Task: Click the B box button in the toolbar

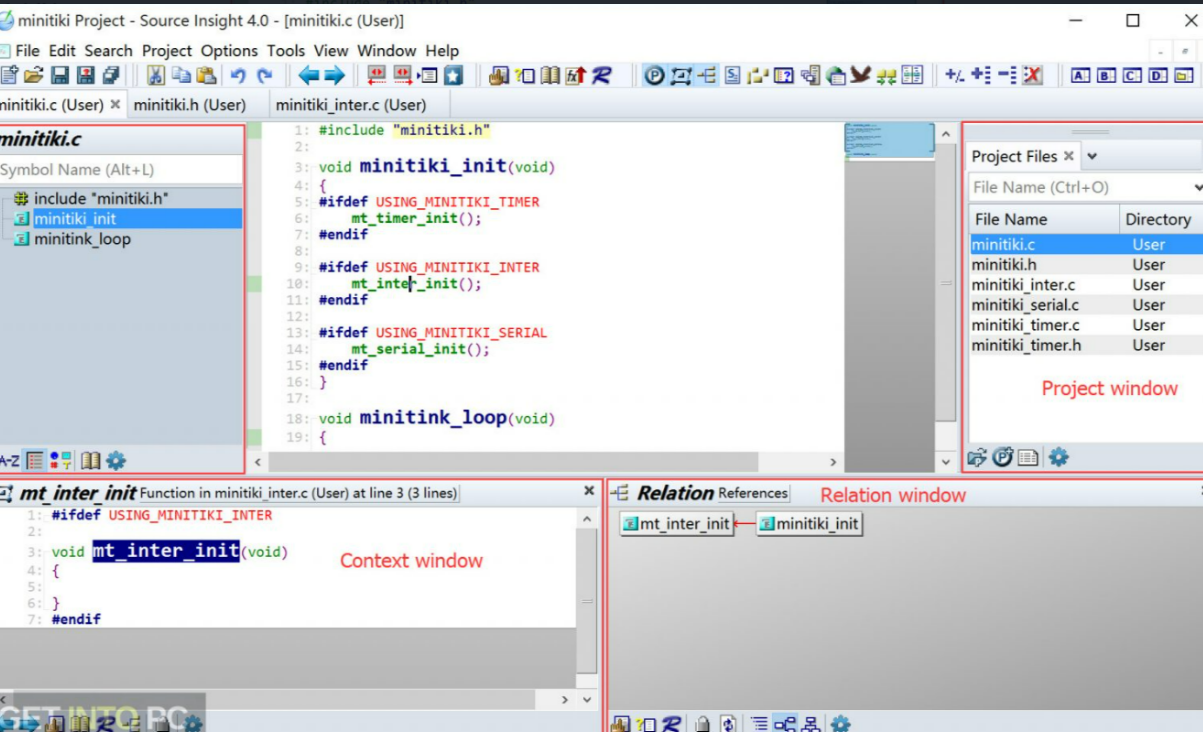Action: (1106, 75)
